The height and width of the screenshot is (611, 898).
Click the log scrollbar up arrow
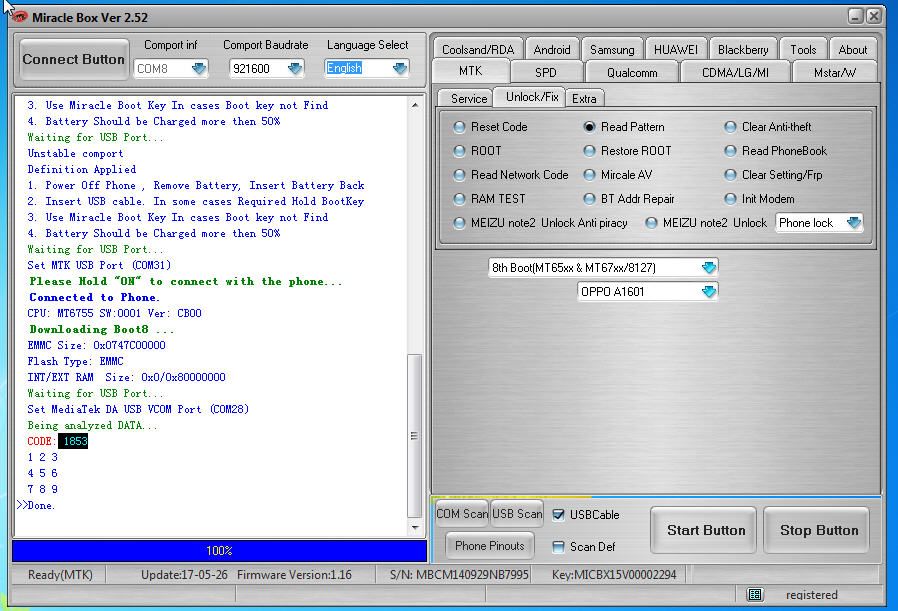coord(415,105)
